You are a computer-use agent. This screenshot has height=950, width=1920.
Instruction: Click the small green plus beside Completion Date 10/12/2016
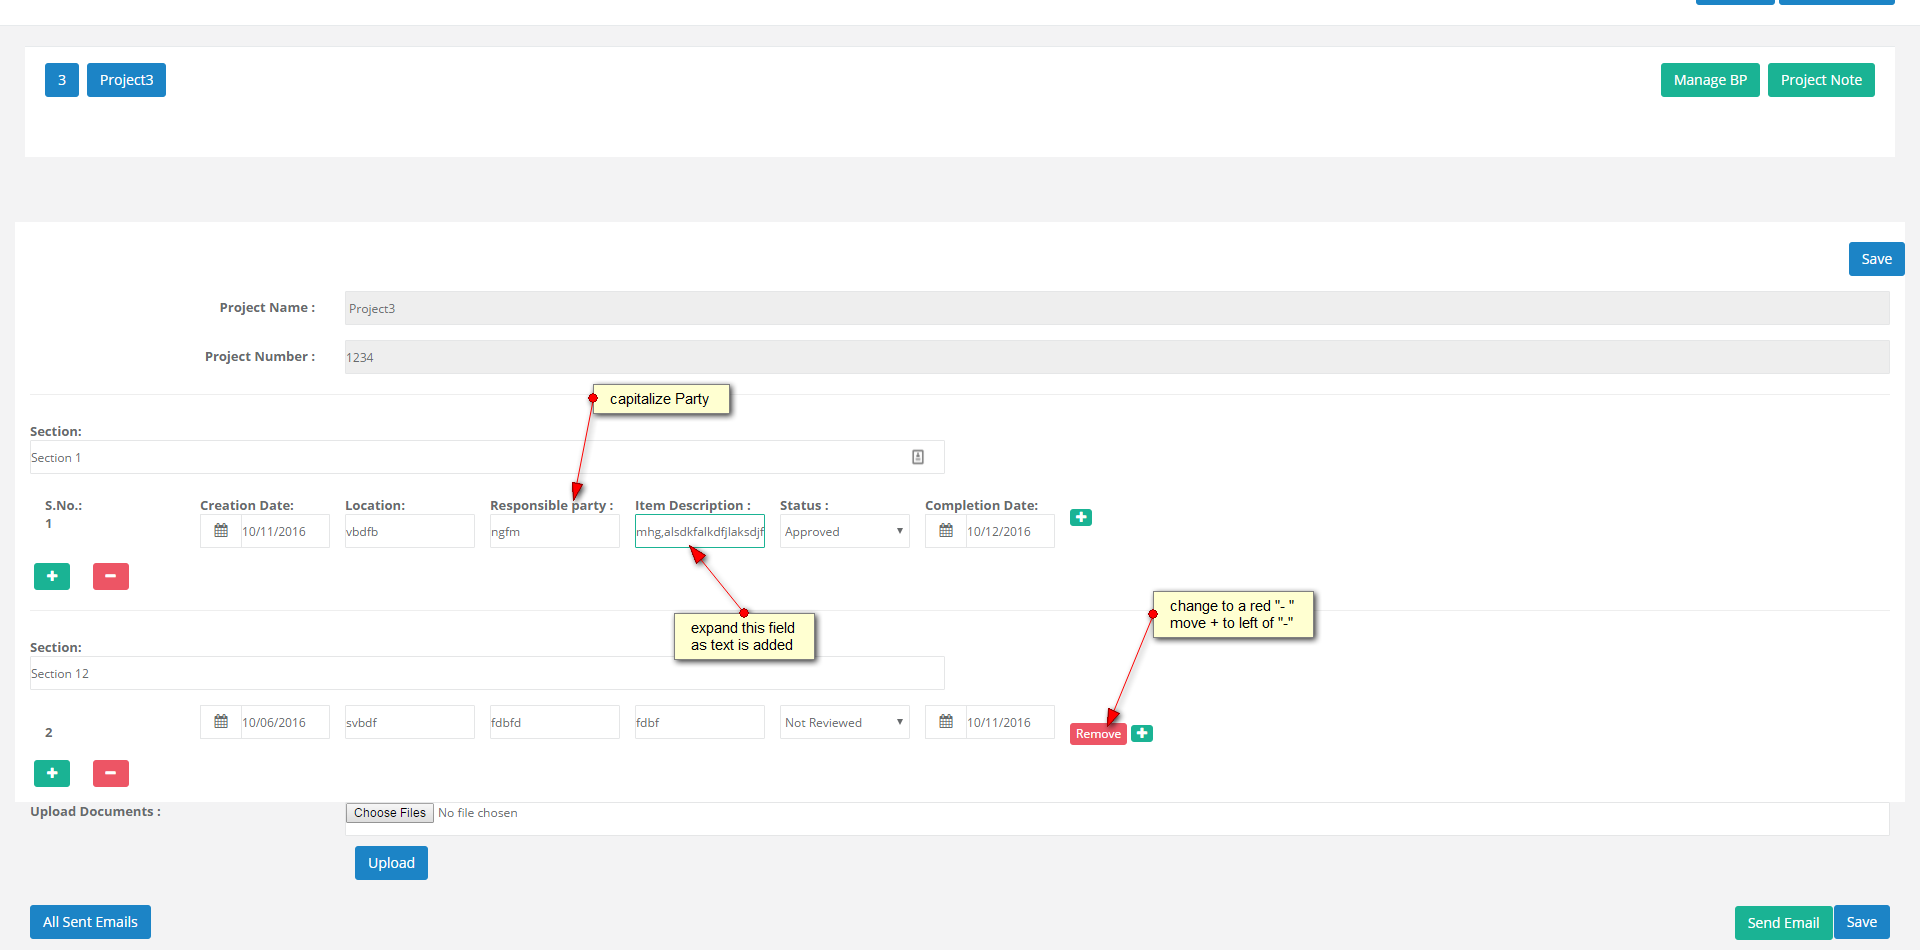click(x=1081, y=518)
